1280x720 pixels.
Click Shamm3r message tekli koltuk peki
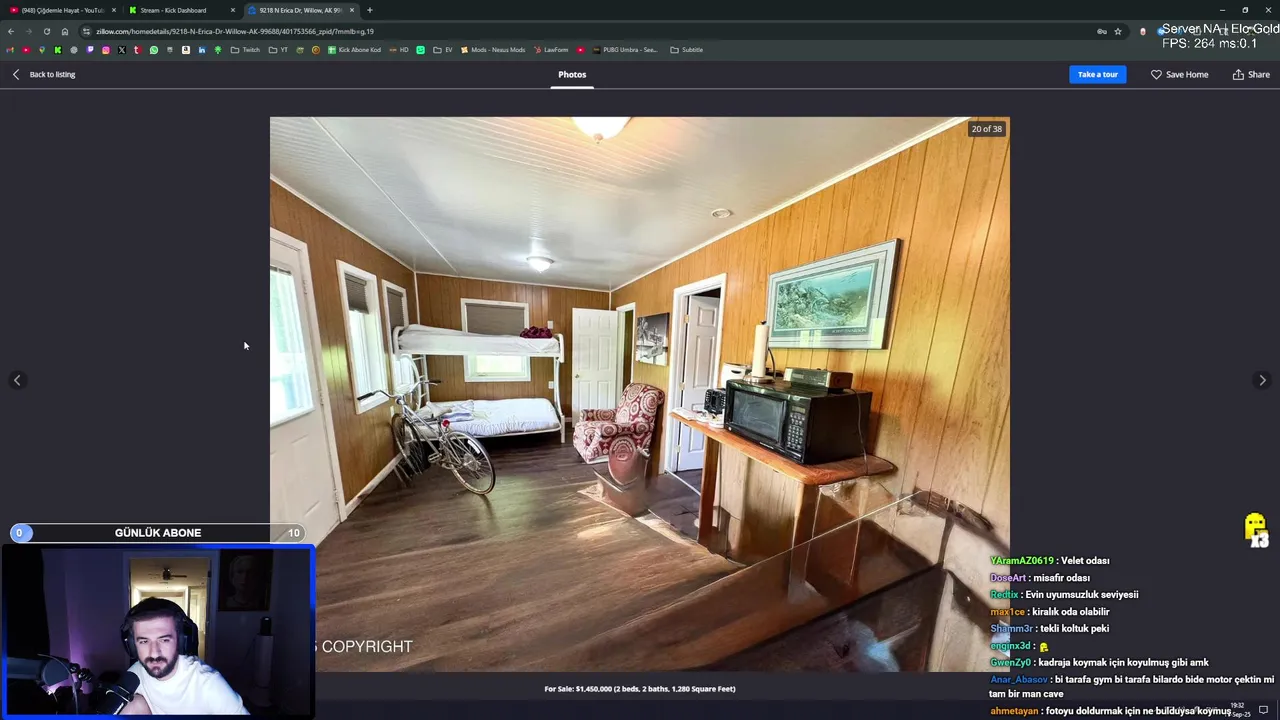1050,629
